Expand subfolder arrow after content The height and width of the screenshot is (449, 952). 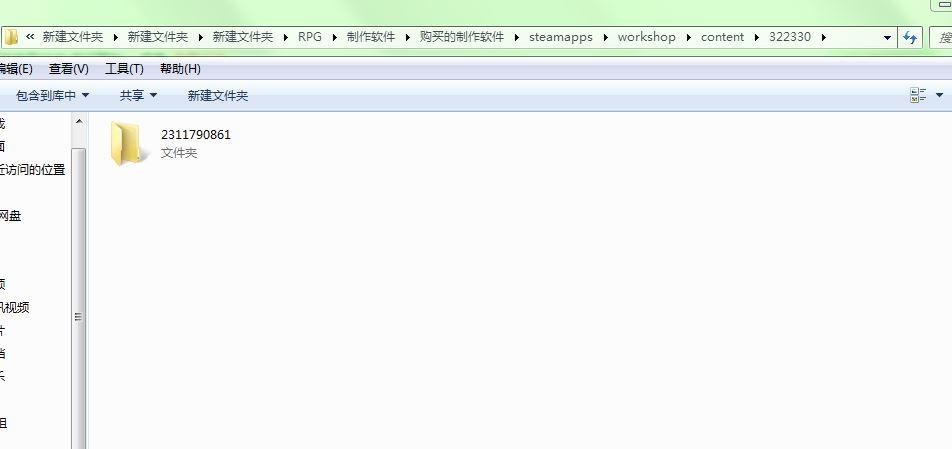click(x=756, y=37)
